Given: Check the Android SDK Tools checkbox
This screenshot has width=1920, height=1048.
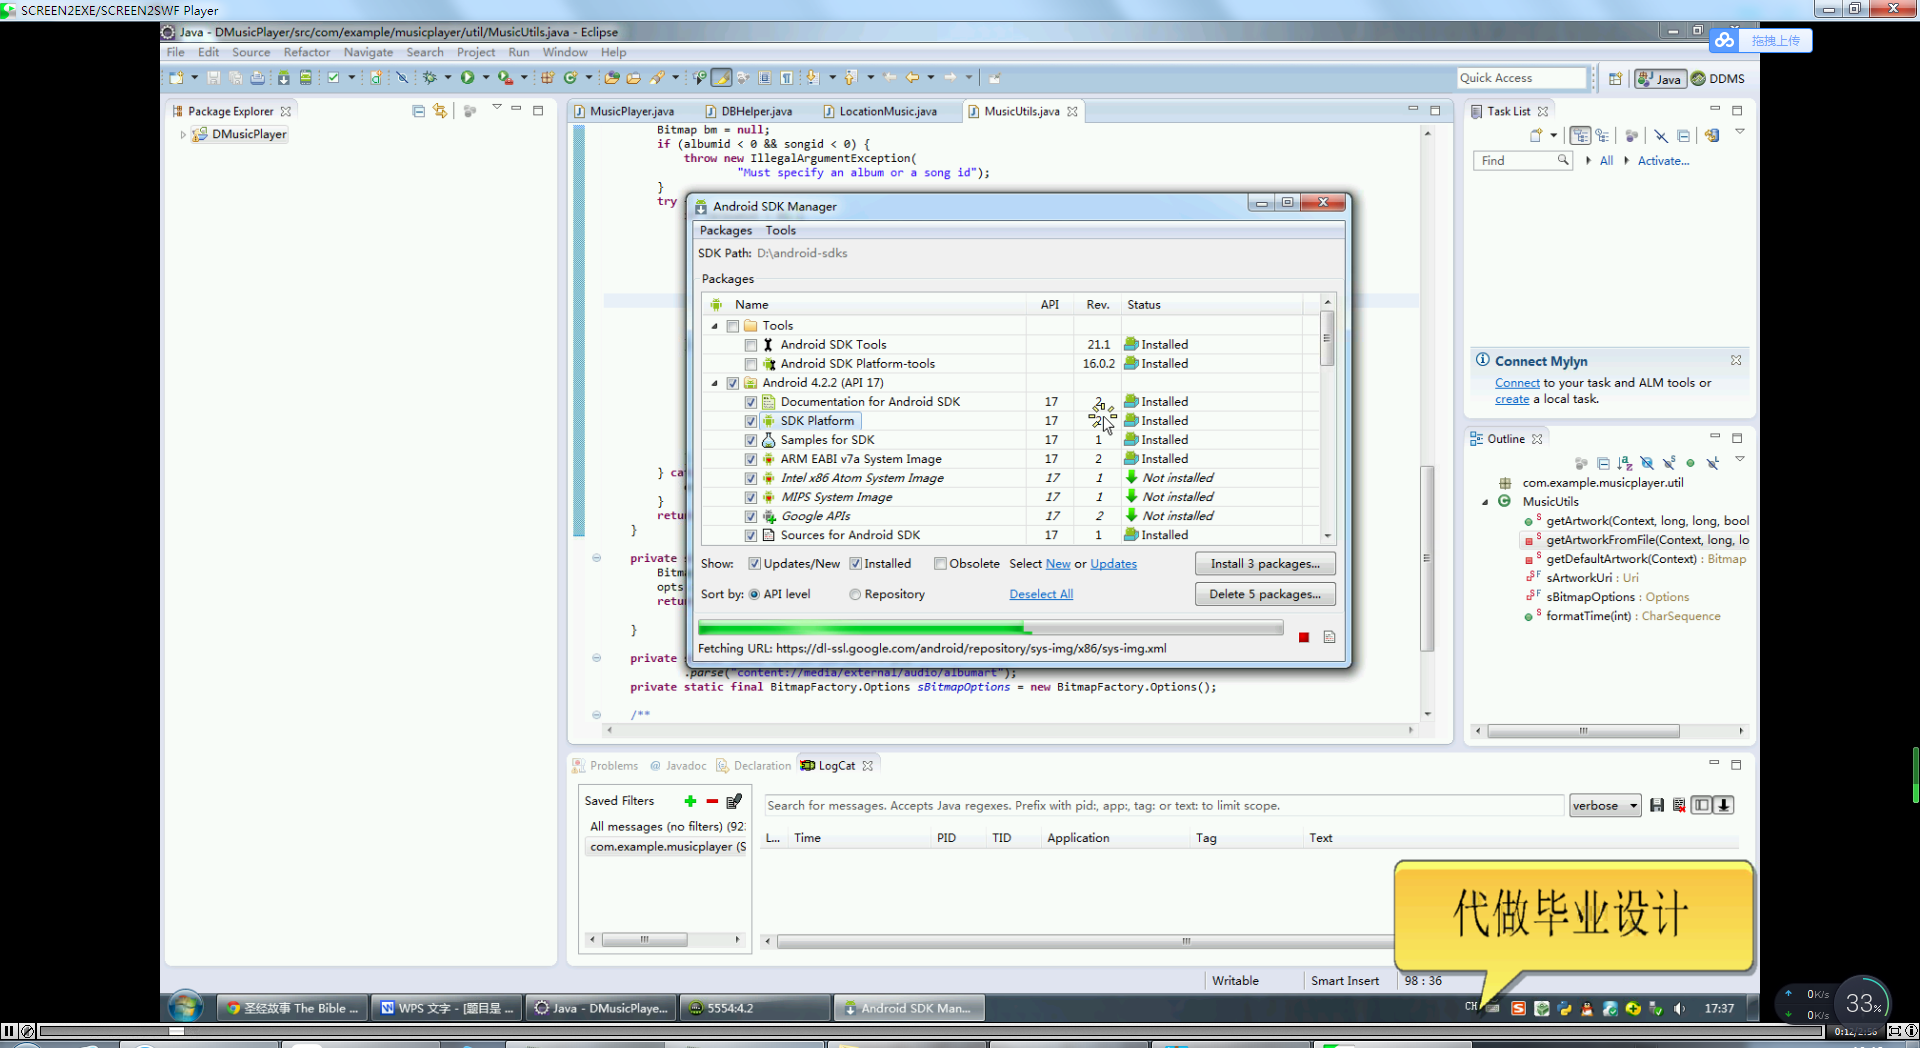Looking at the screenshot, I should 751,345.
